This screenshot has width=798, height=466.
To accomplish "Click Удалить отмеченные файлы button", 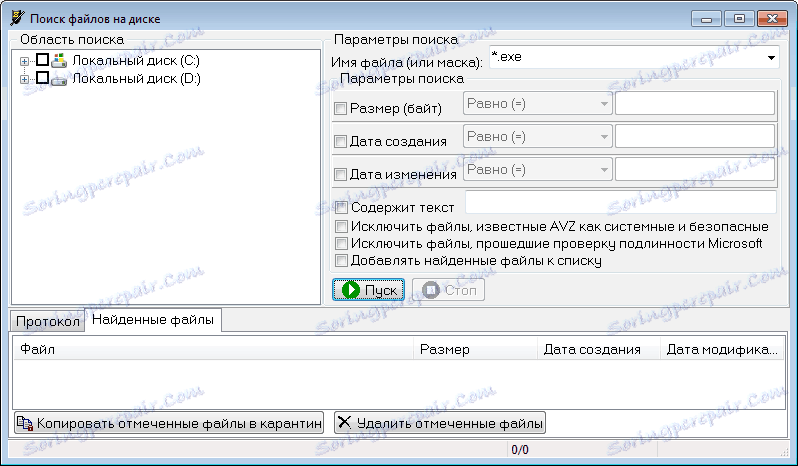I will coord(440,423).
